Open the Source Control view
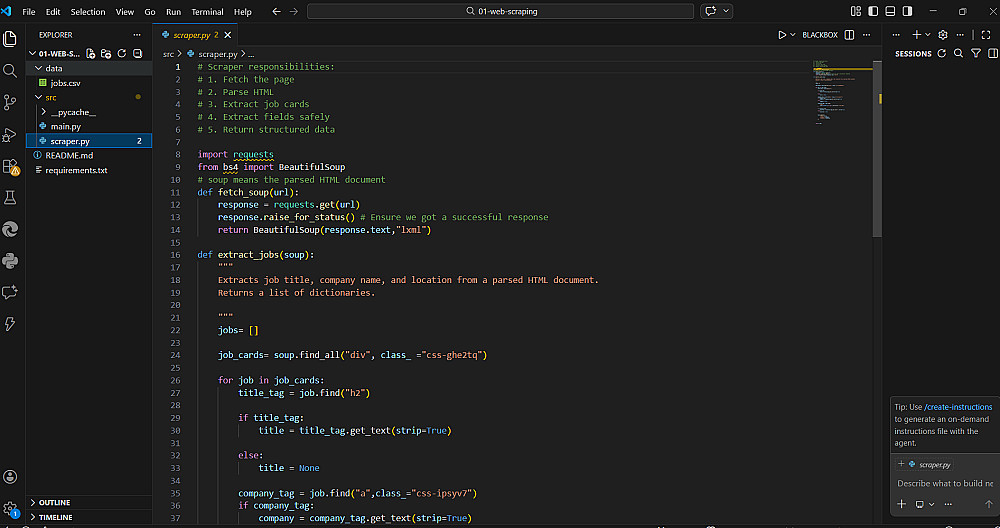Image resolution: width=1000 pixels, height=528 pixels. (11, 102)
